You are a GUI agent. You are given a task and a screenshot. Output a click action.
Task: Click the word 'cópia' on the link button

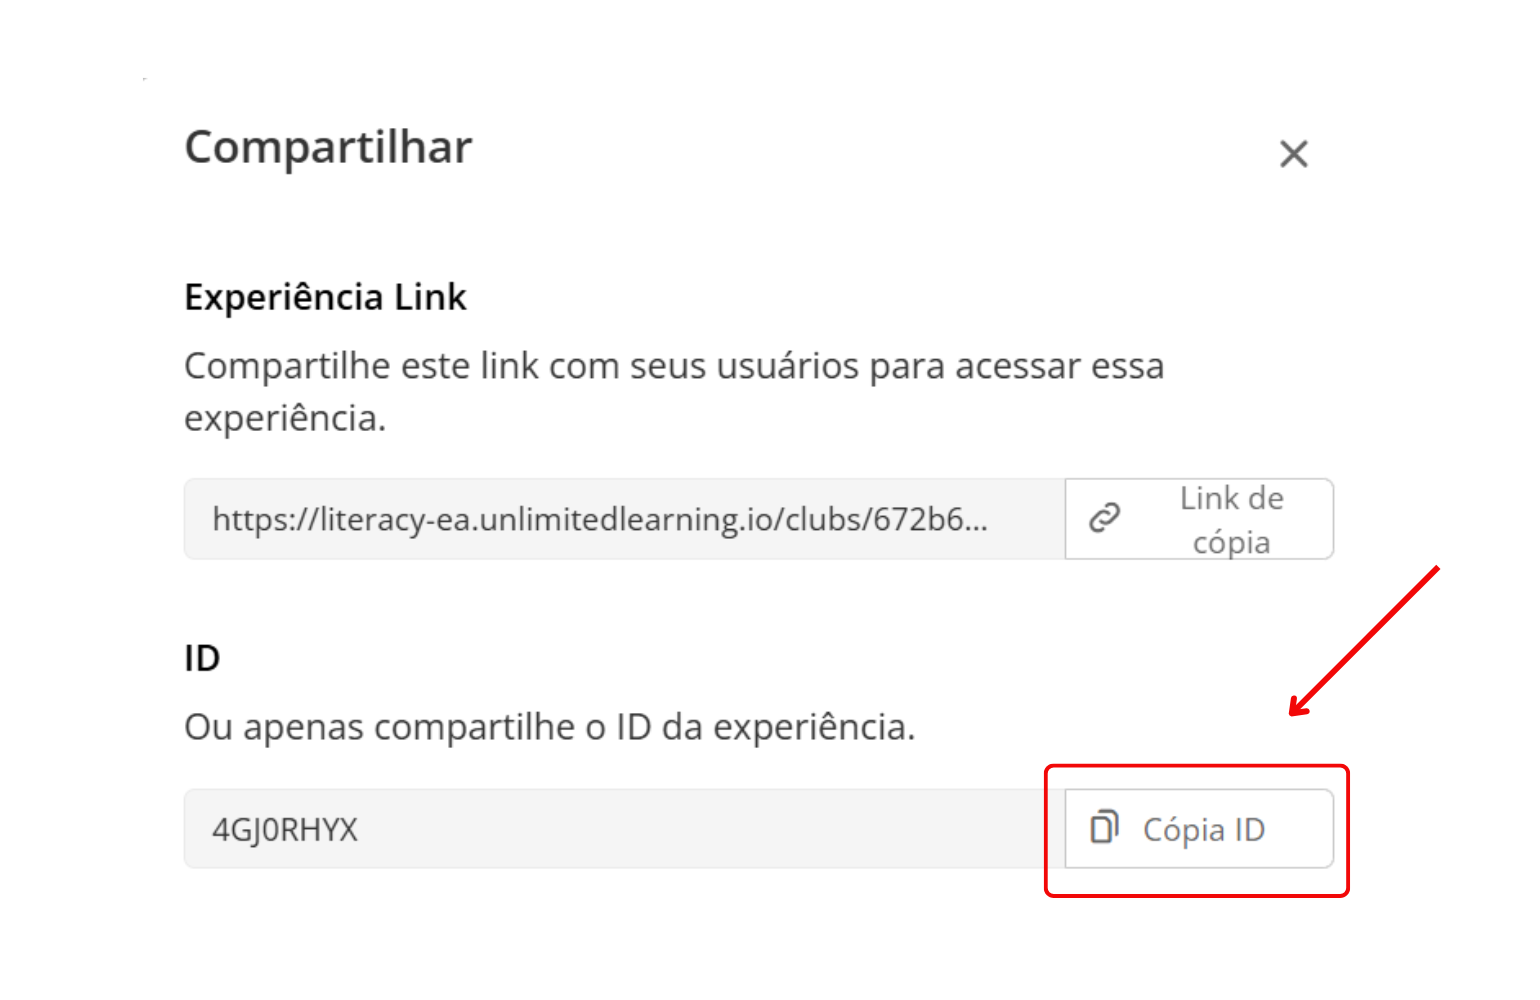[x=1231, y=543]
